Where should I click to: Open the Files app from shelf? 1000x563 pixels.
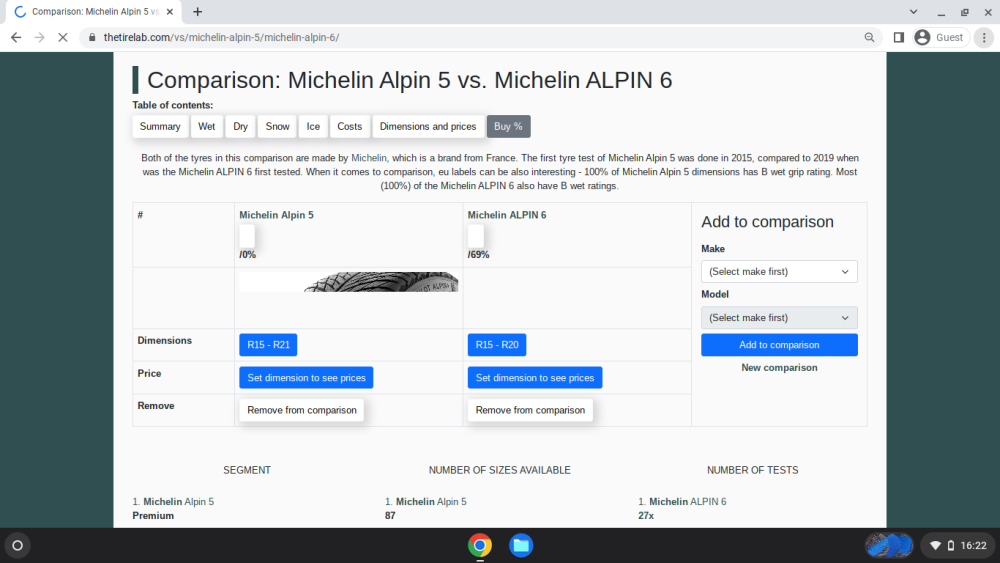click(x=521, y=546)
